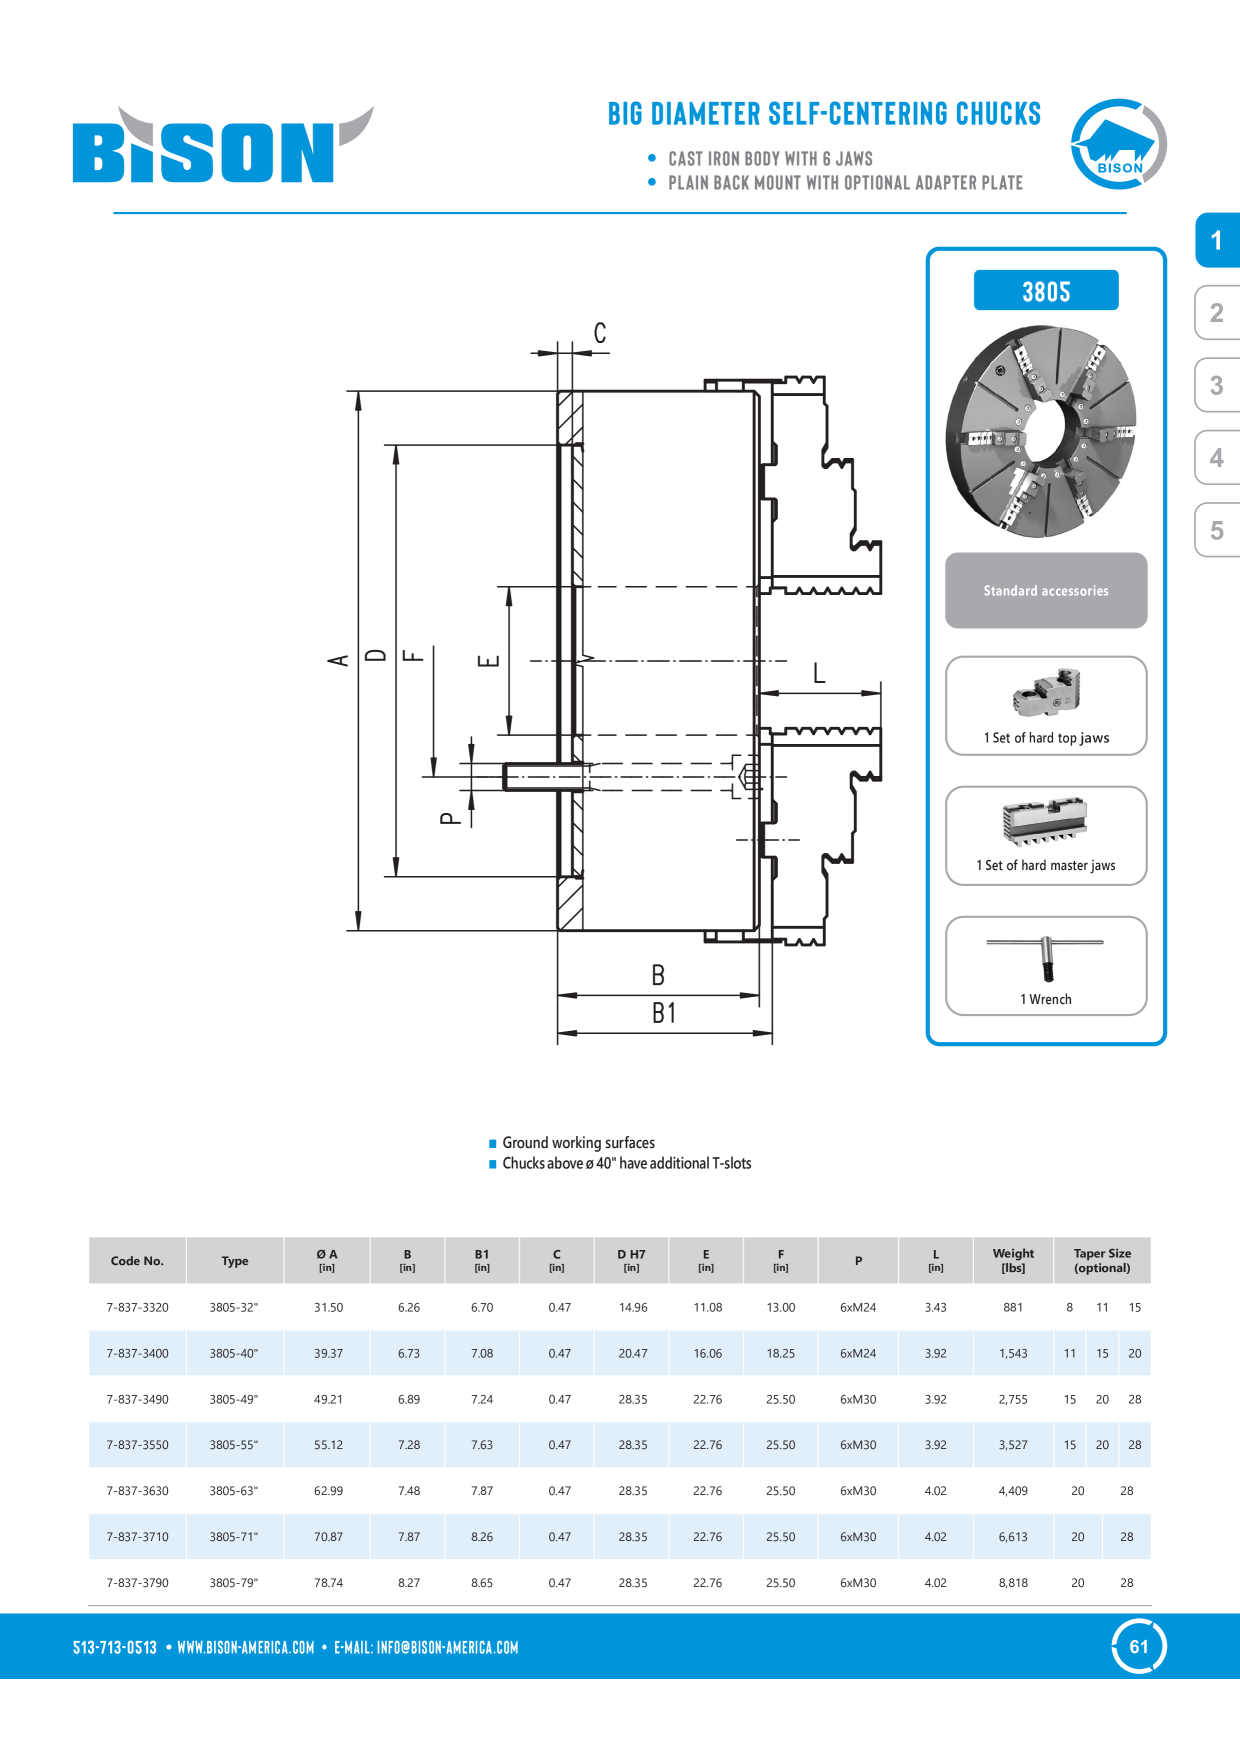Click type cell 3805-79"

(234, 1583)
